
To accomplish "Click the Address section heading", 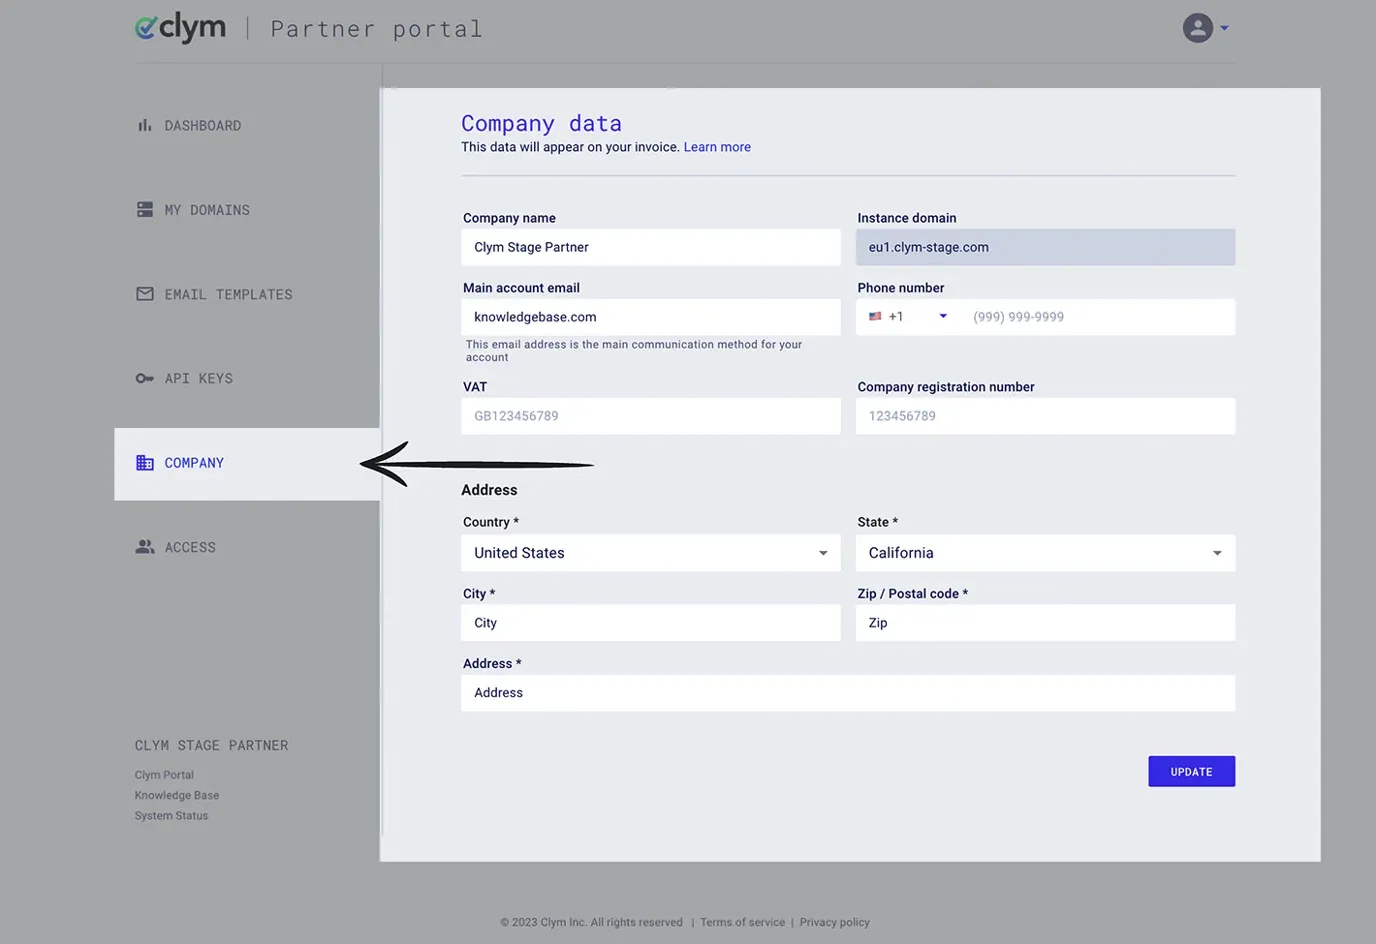I will click(489, 490).
